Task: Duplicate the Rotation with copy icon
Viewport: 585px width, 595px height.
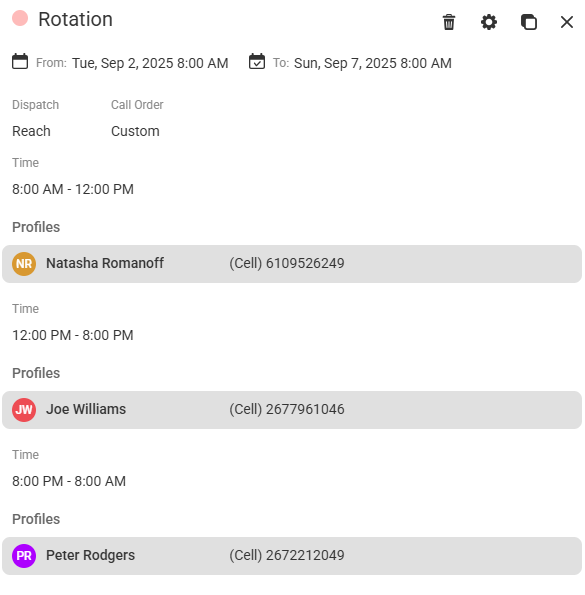Action: [528, 22]
